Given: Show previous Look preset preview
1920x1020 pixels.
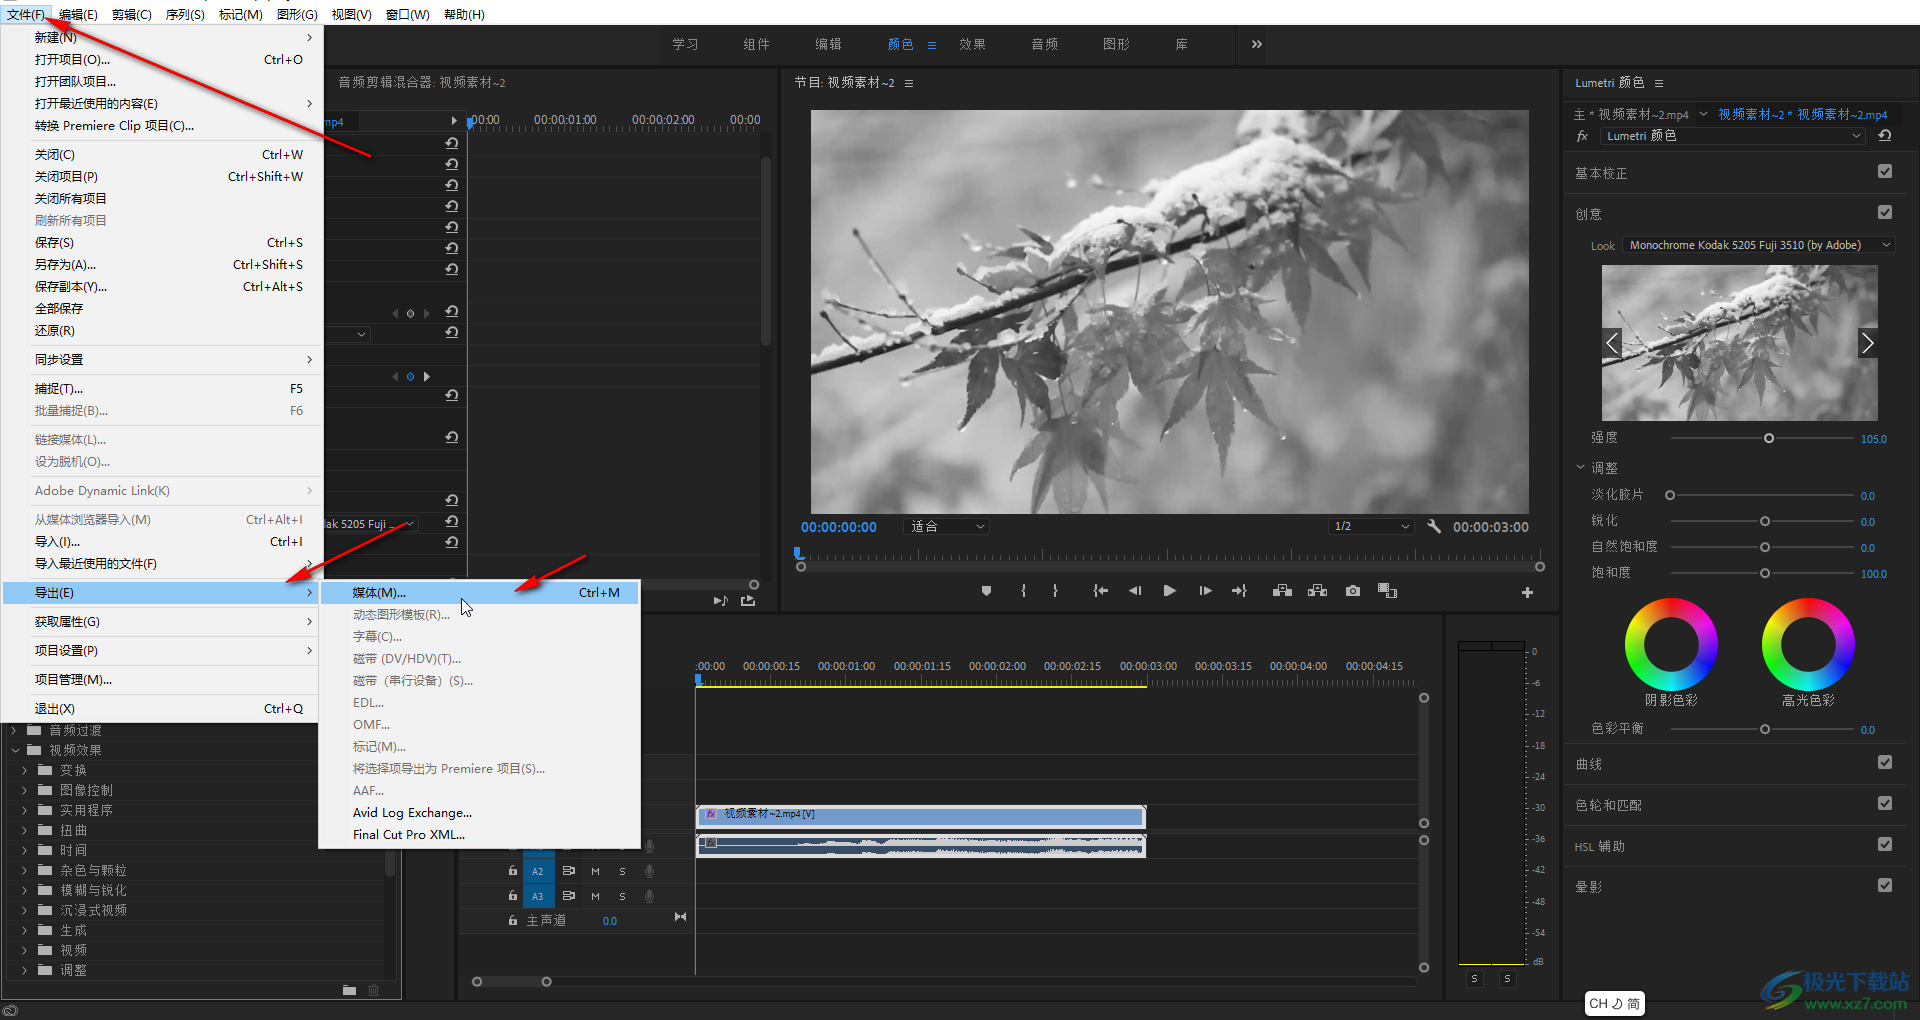Looking at the screenshot, I should (1612, 343).
